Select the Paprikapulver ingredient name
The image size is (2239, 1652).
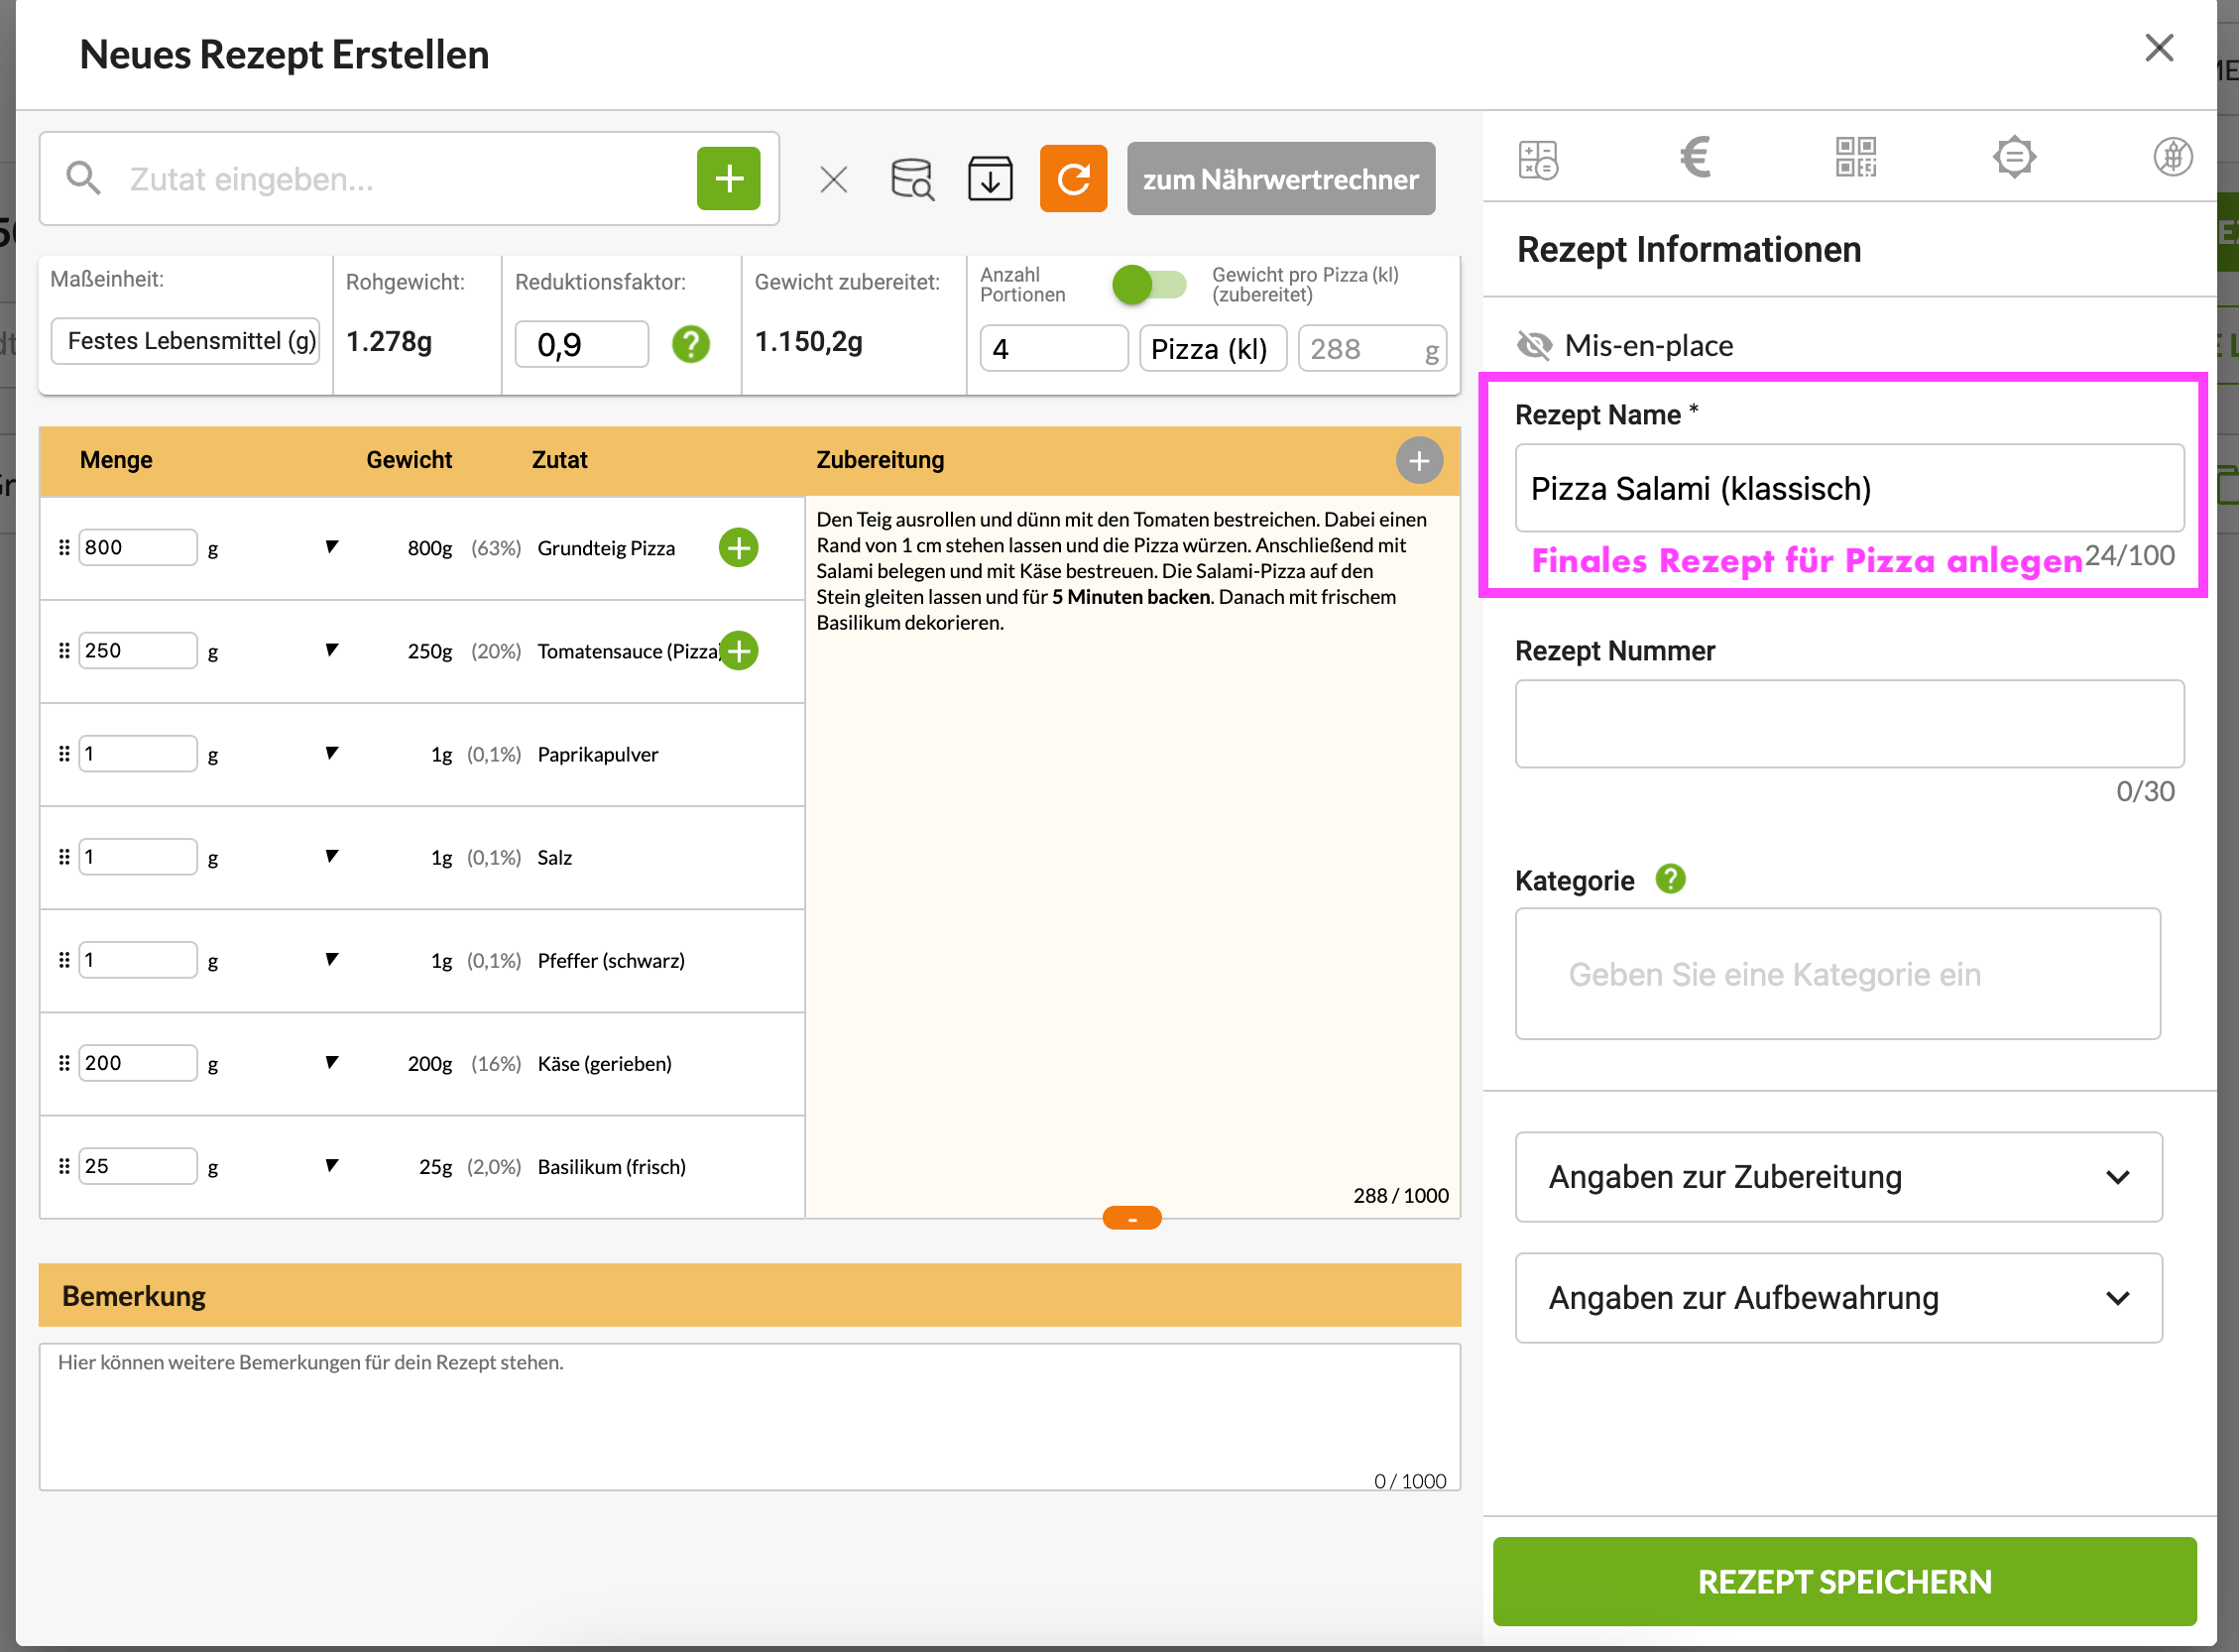pyautogui.click(x=597, y=755)
